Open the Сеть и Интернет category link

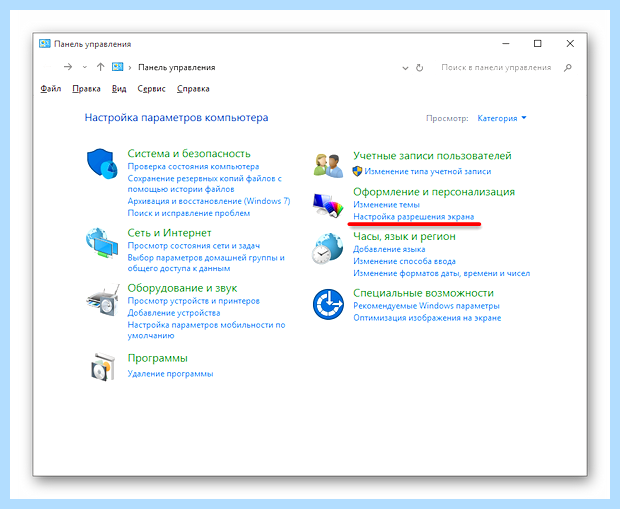click(x=169, y=233)
